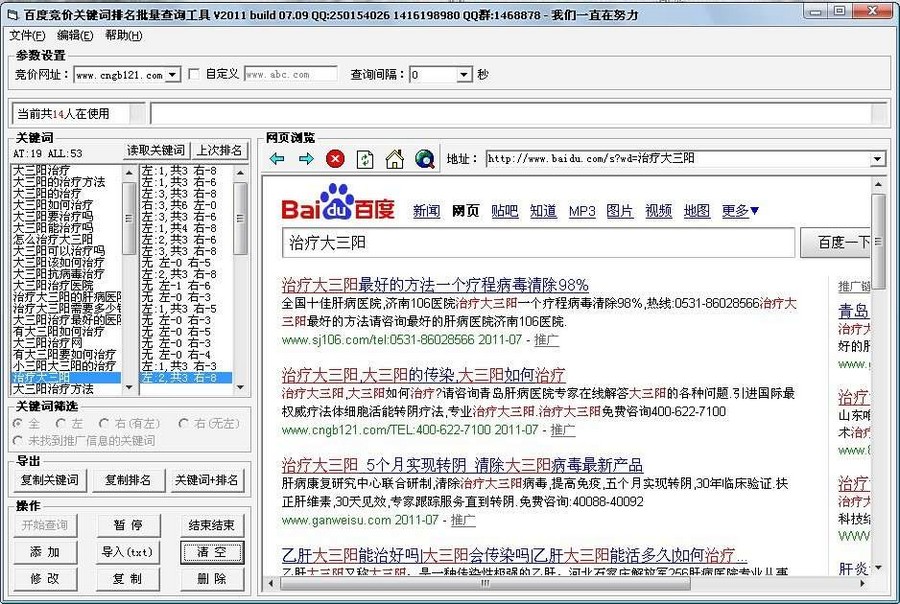
Task: Select the 右(无左) radio button
Action: [x=184, y=424]
